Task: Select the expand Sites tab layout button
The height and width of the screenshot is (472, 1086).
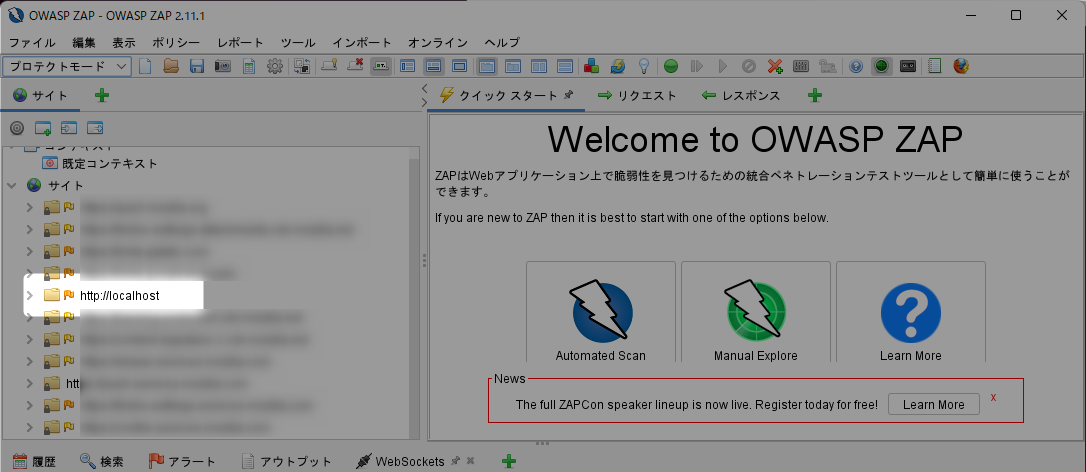Action: pyautogui.click(x=408, y=67)
